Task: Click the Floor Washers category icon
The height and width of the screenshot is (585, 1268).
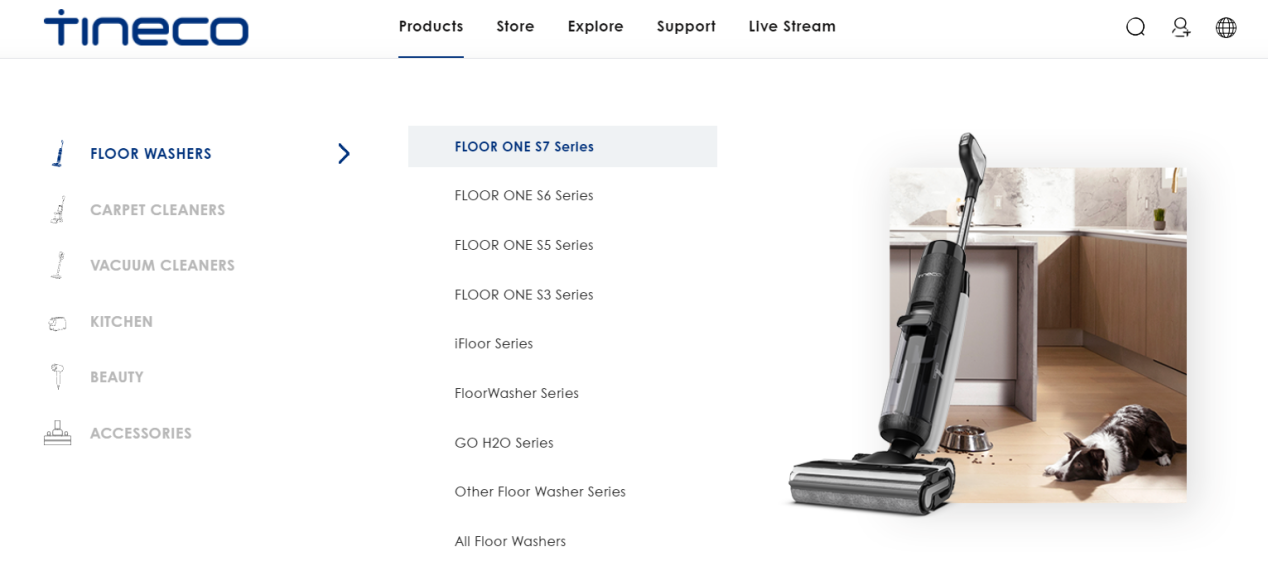Action: pos(58,154)
